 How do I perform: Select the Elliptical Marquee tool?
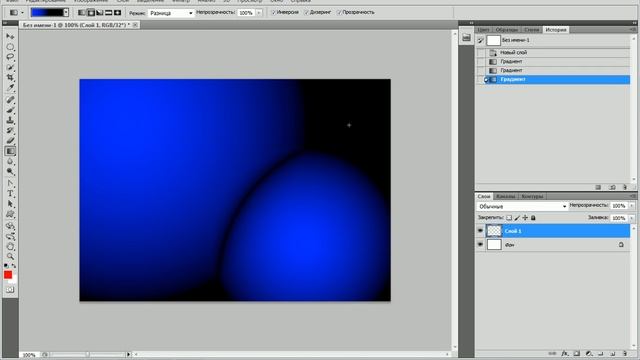pyautogui.click(x=10, y=47)
